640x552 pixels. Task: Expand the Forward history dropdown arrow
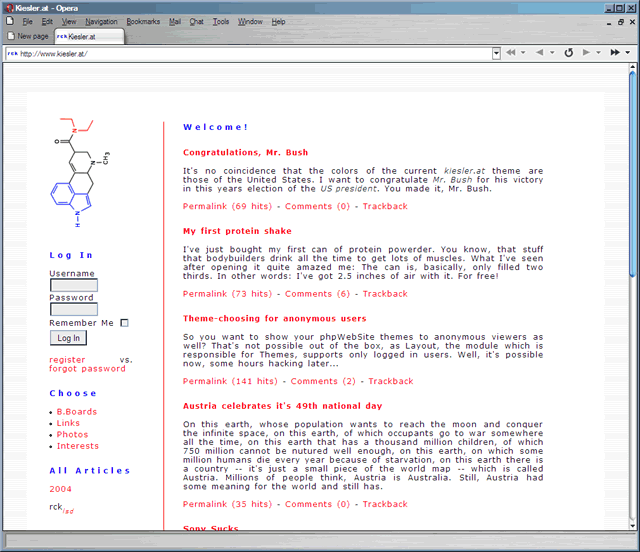[x=598, y=53]
